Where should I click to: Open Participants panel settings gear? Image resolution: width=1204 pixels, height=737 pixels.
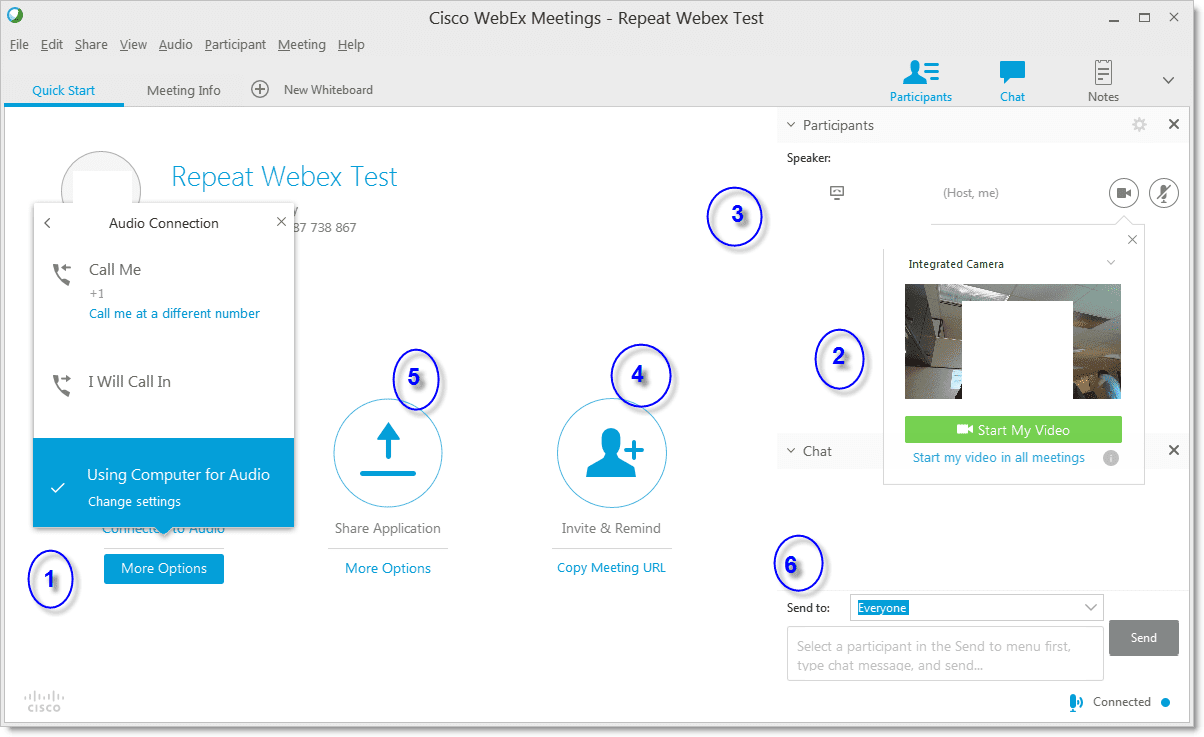[1139, 125]
